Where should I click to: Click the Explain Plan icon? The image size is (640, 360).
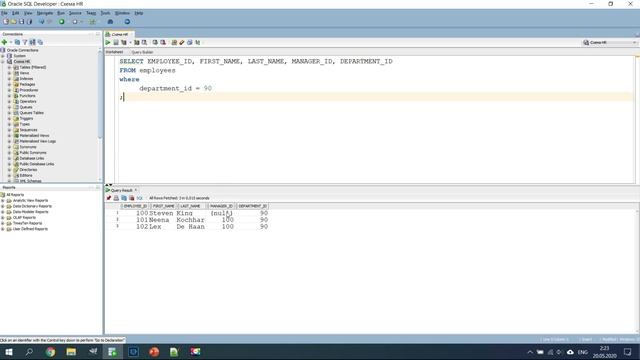click(124, 42)
